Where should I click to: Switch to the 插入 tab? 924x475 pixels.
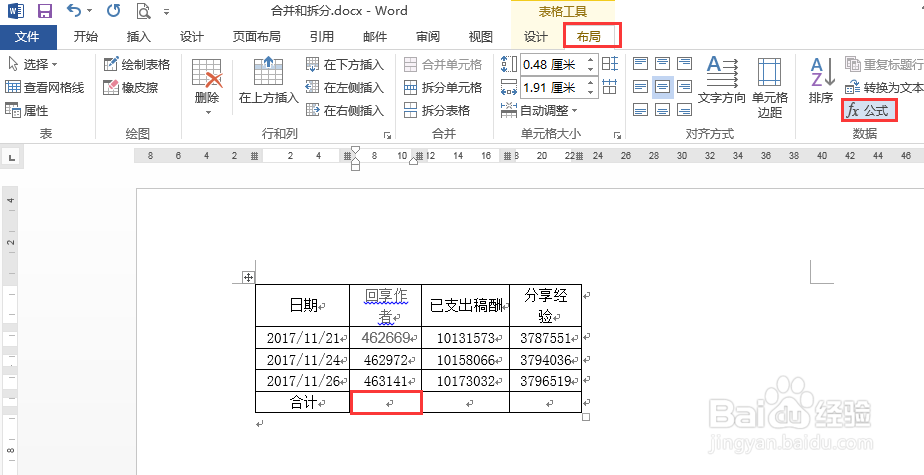[x=139, y=37]
